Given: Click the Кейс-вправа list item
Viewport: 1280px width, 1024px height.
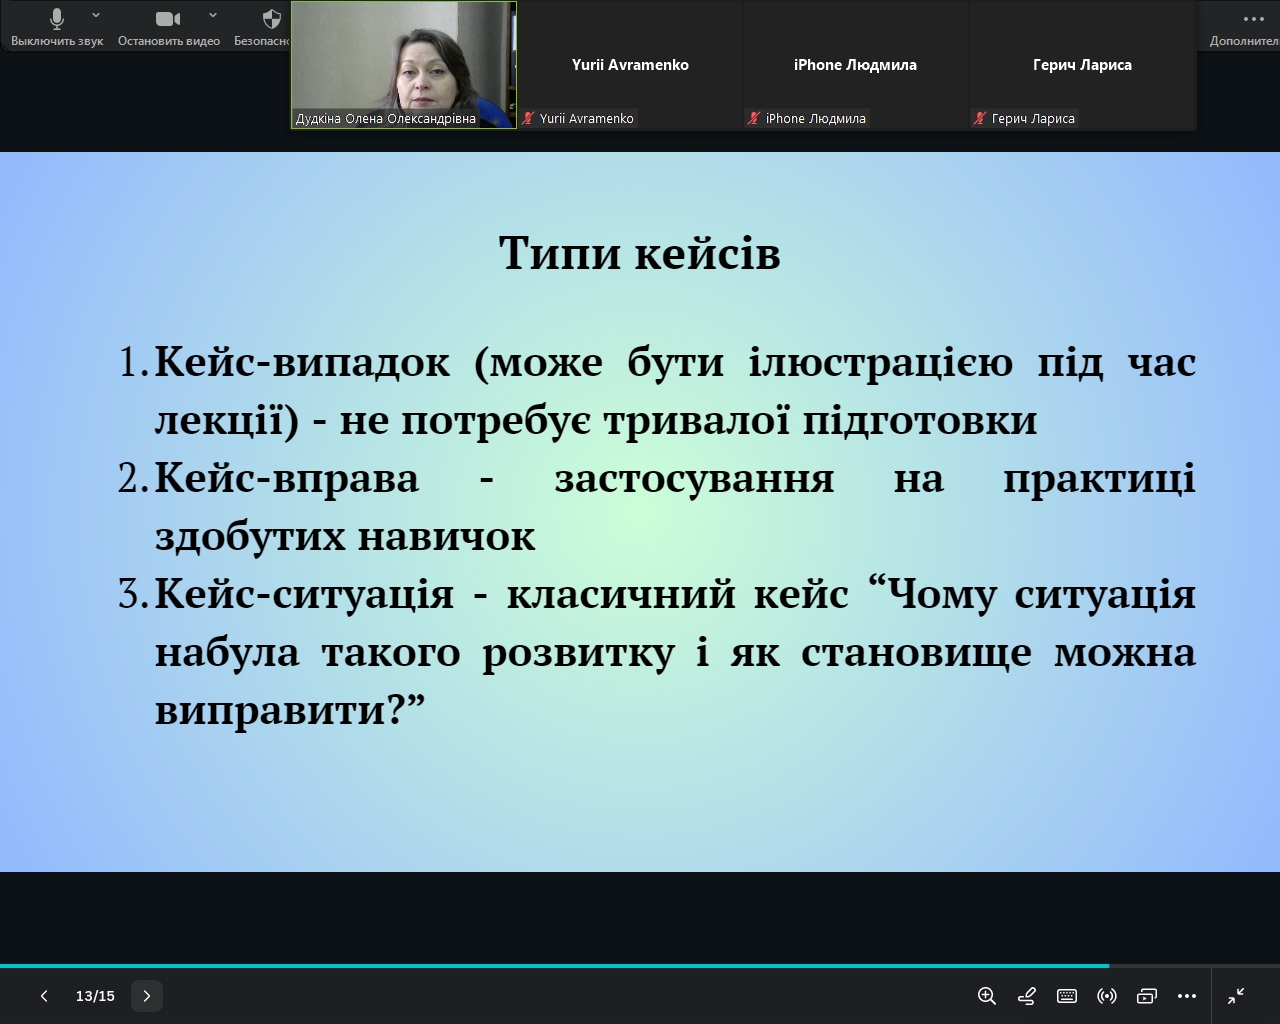Looking at the screenshot, I should (x=657, y=507).
